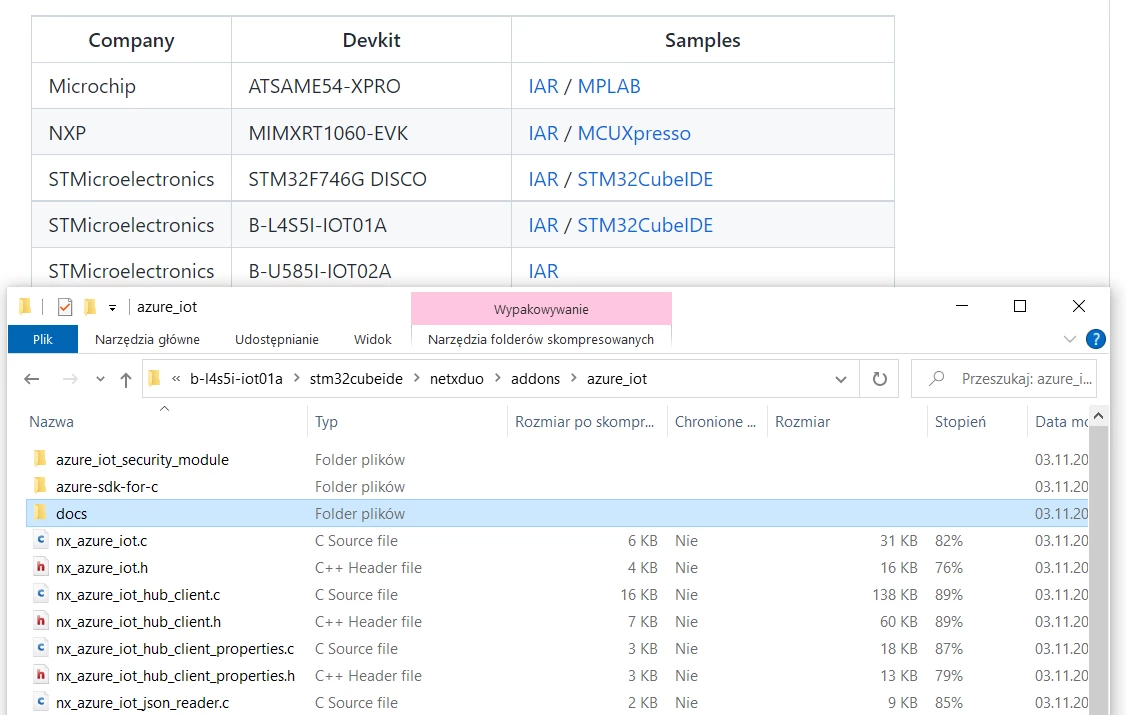
Task: Click the New folder quick-access icon
Action: click(90, 307)
